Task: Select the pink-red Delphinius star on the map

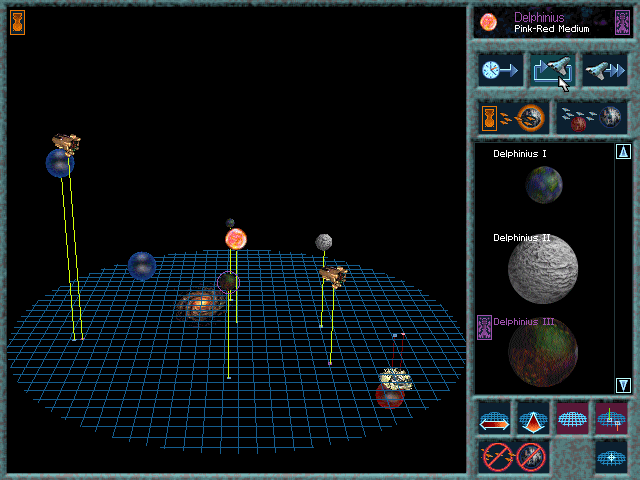Action: 236,239
